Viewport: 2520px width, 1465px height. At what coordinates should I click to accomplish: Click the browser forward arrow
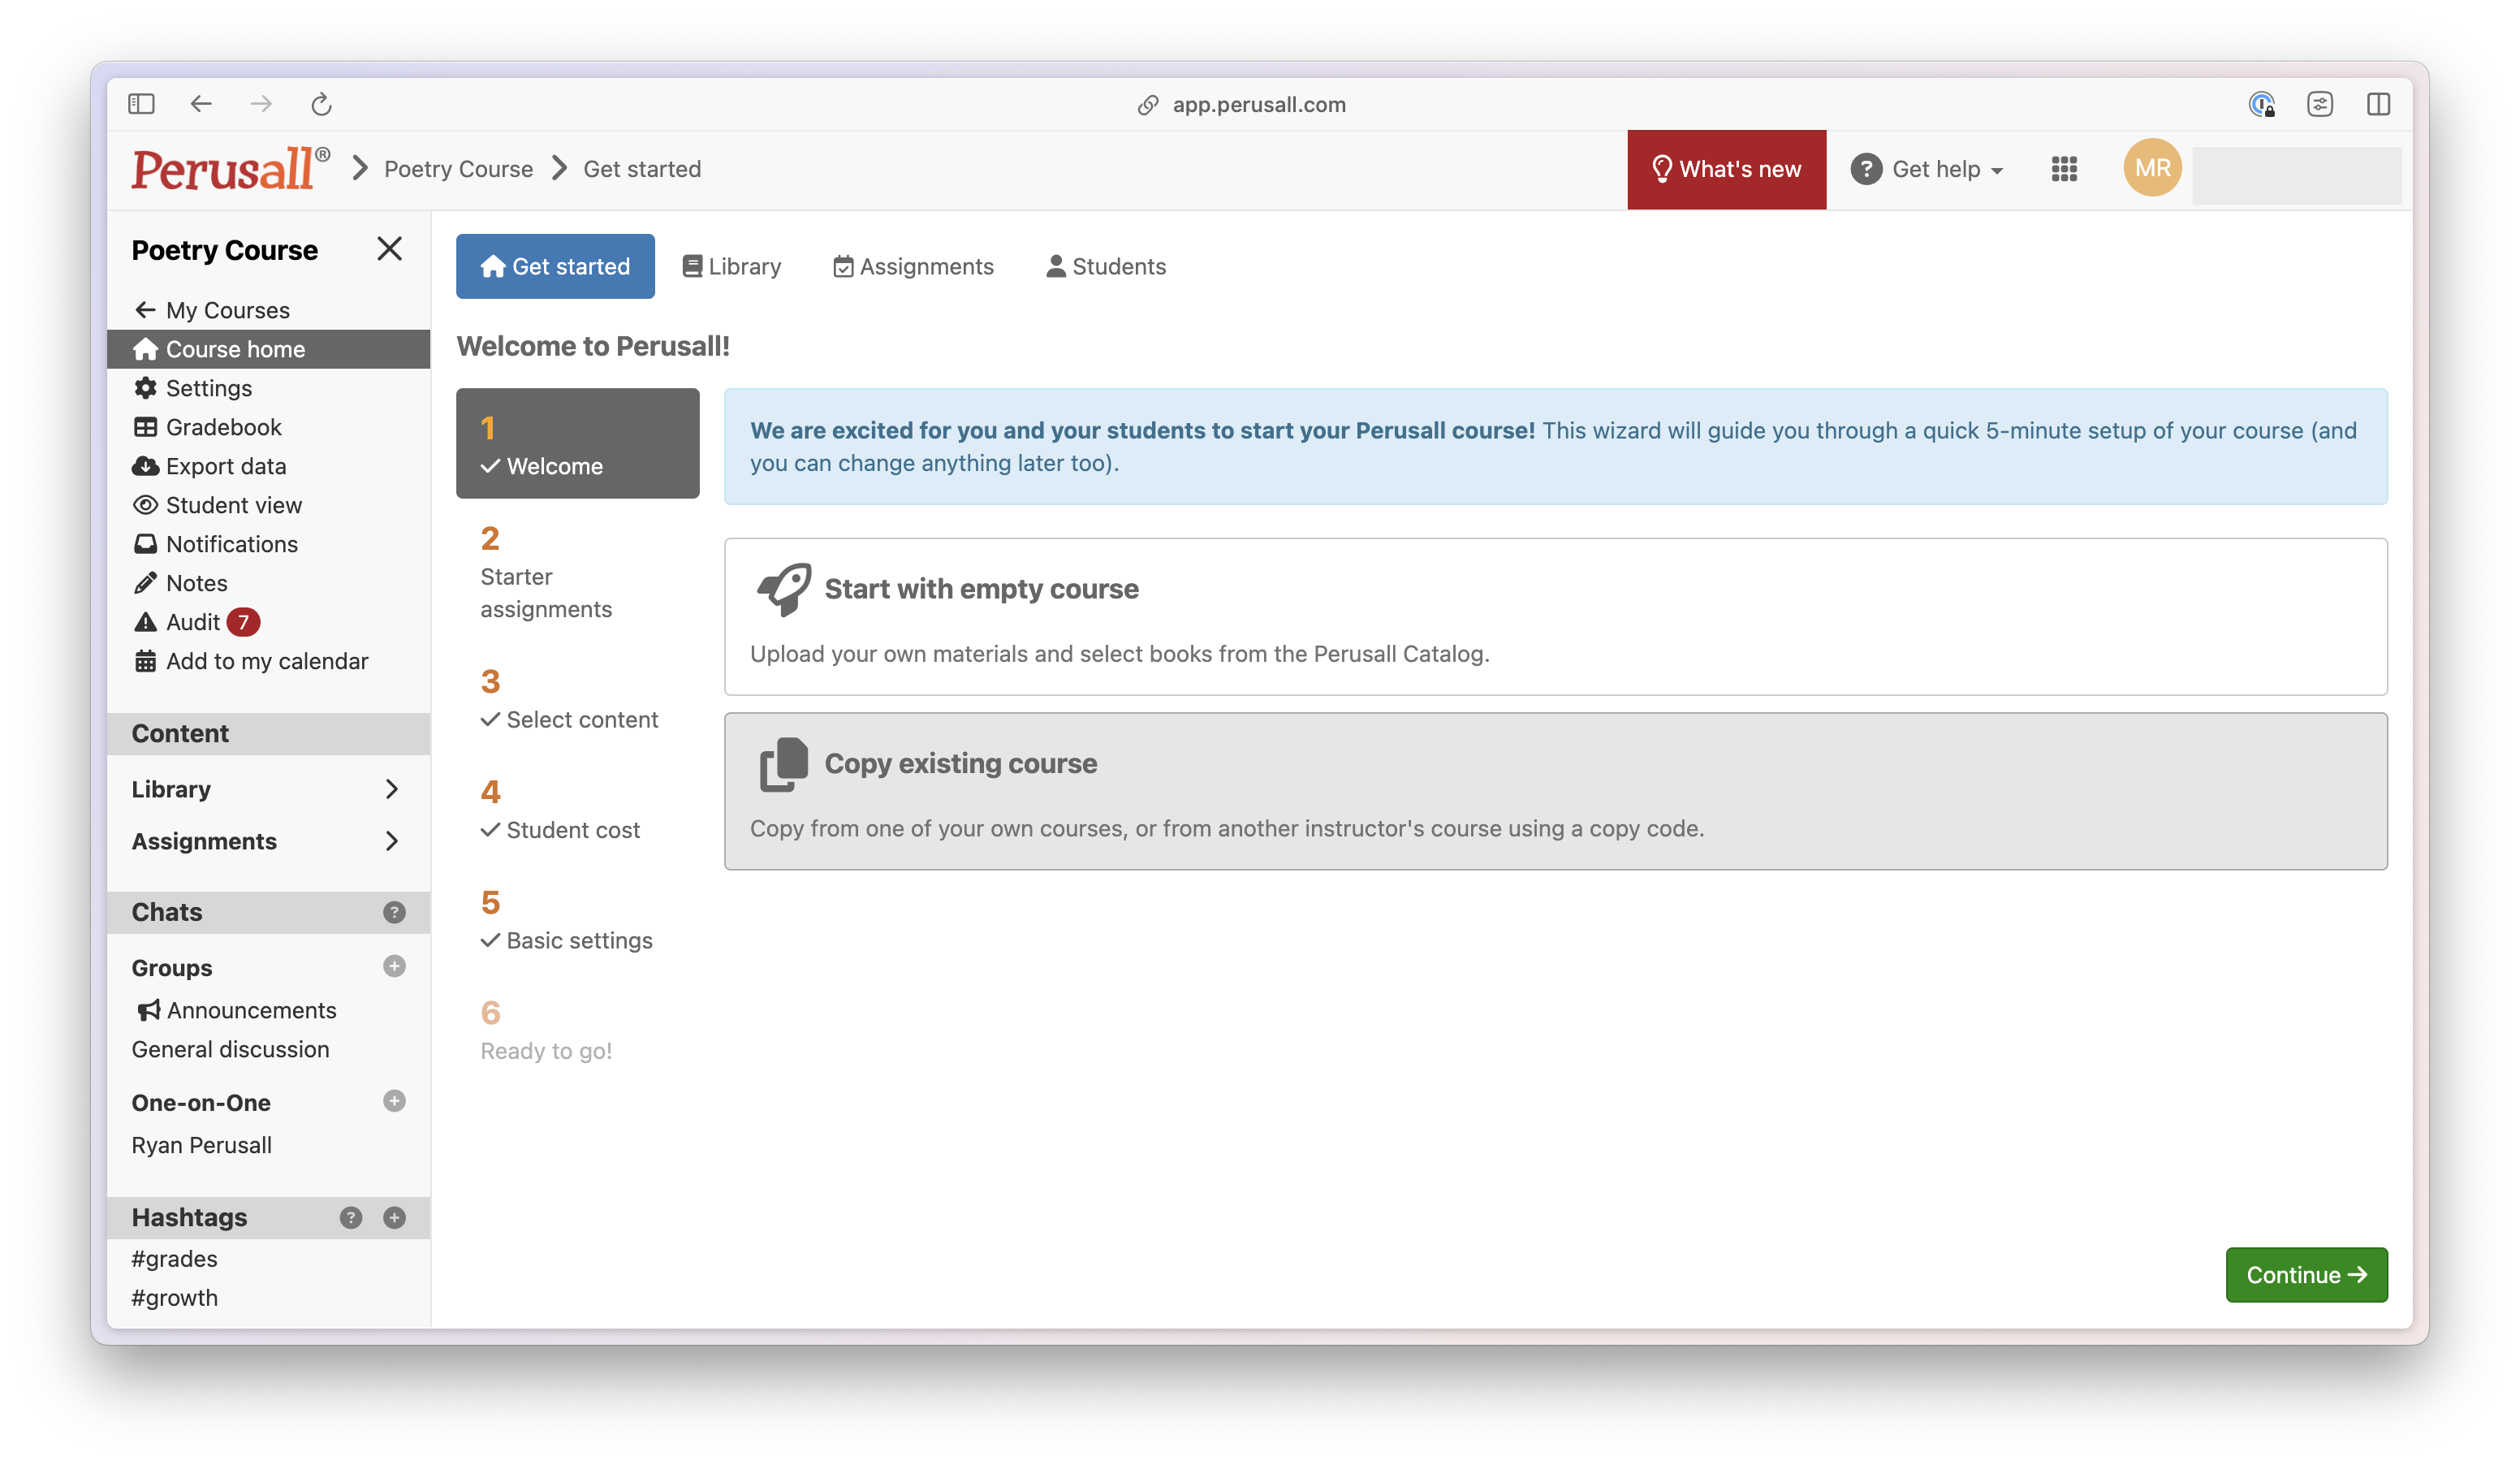click(261, 104)
